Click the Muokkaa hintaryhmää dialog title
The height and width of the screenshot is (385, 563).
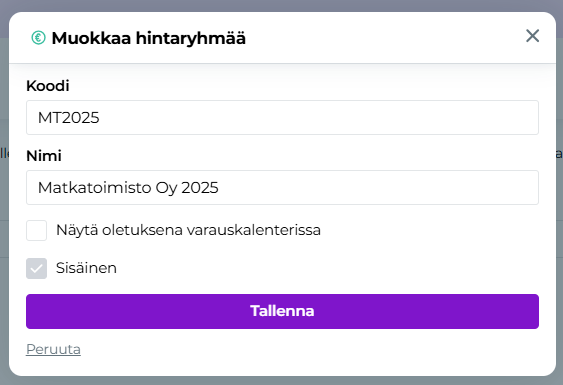pyautogui.click(x=149, y=38)
